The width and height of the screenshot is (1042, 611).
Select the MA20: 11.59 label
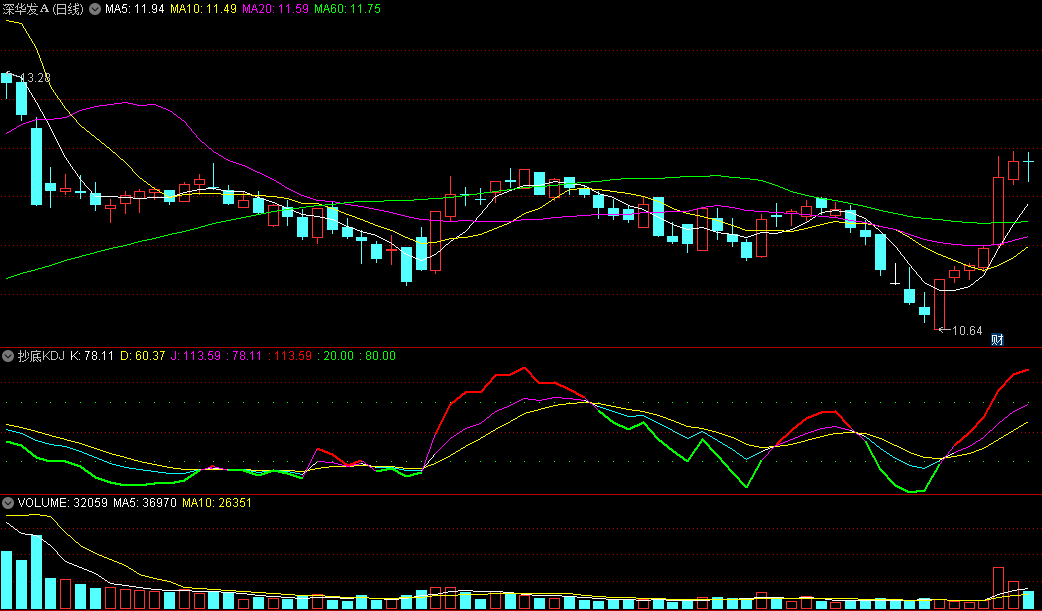point(275,9)
